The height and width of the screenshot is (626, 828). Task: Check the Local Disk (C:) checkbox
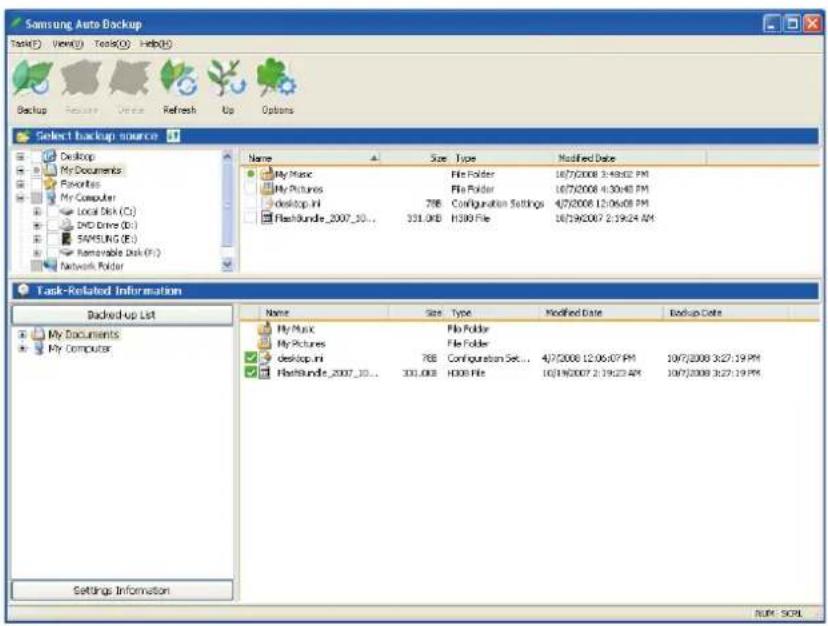tap(52, 211)
